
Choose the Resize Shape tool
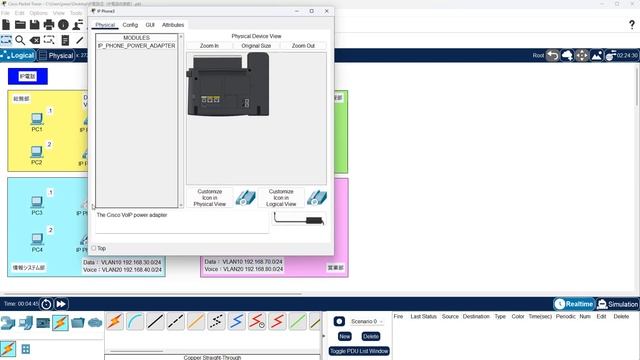coord(49,40)
